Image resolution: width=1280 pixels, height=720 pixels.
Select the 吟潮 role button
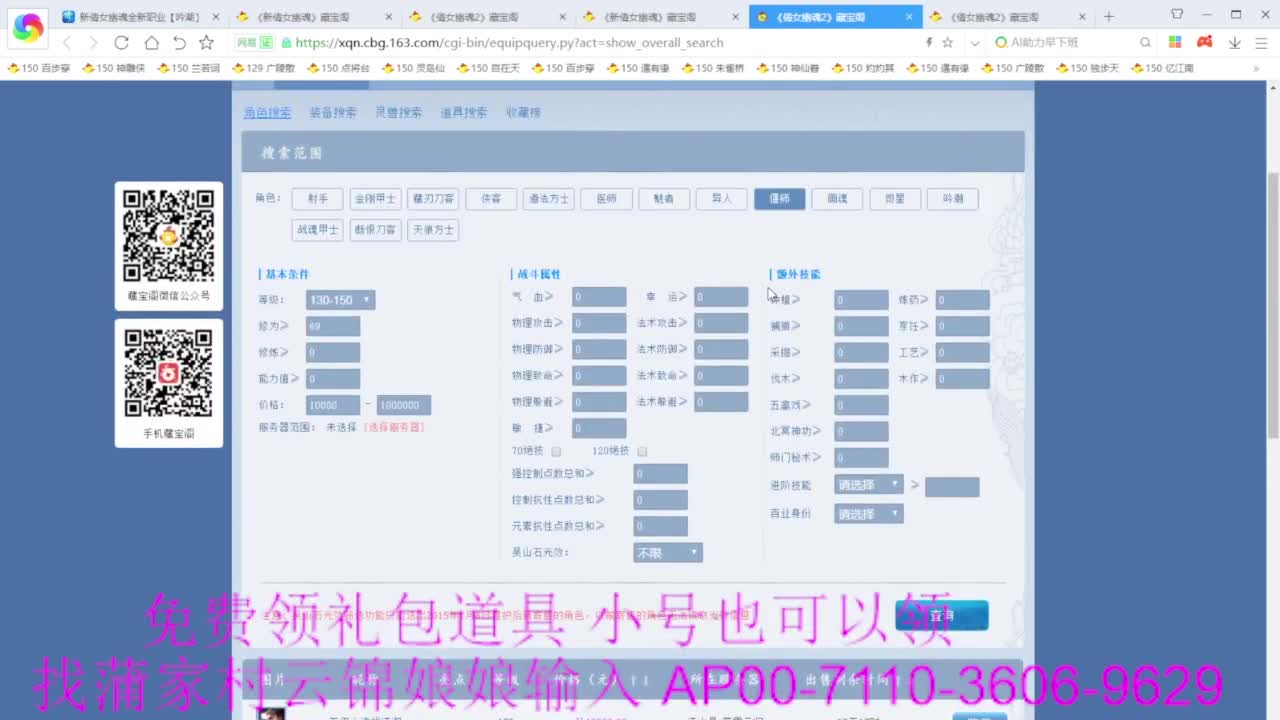953,199
